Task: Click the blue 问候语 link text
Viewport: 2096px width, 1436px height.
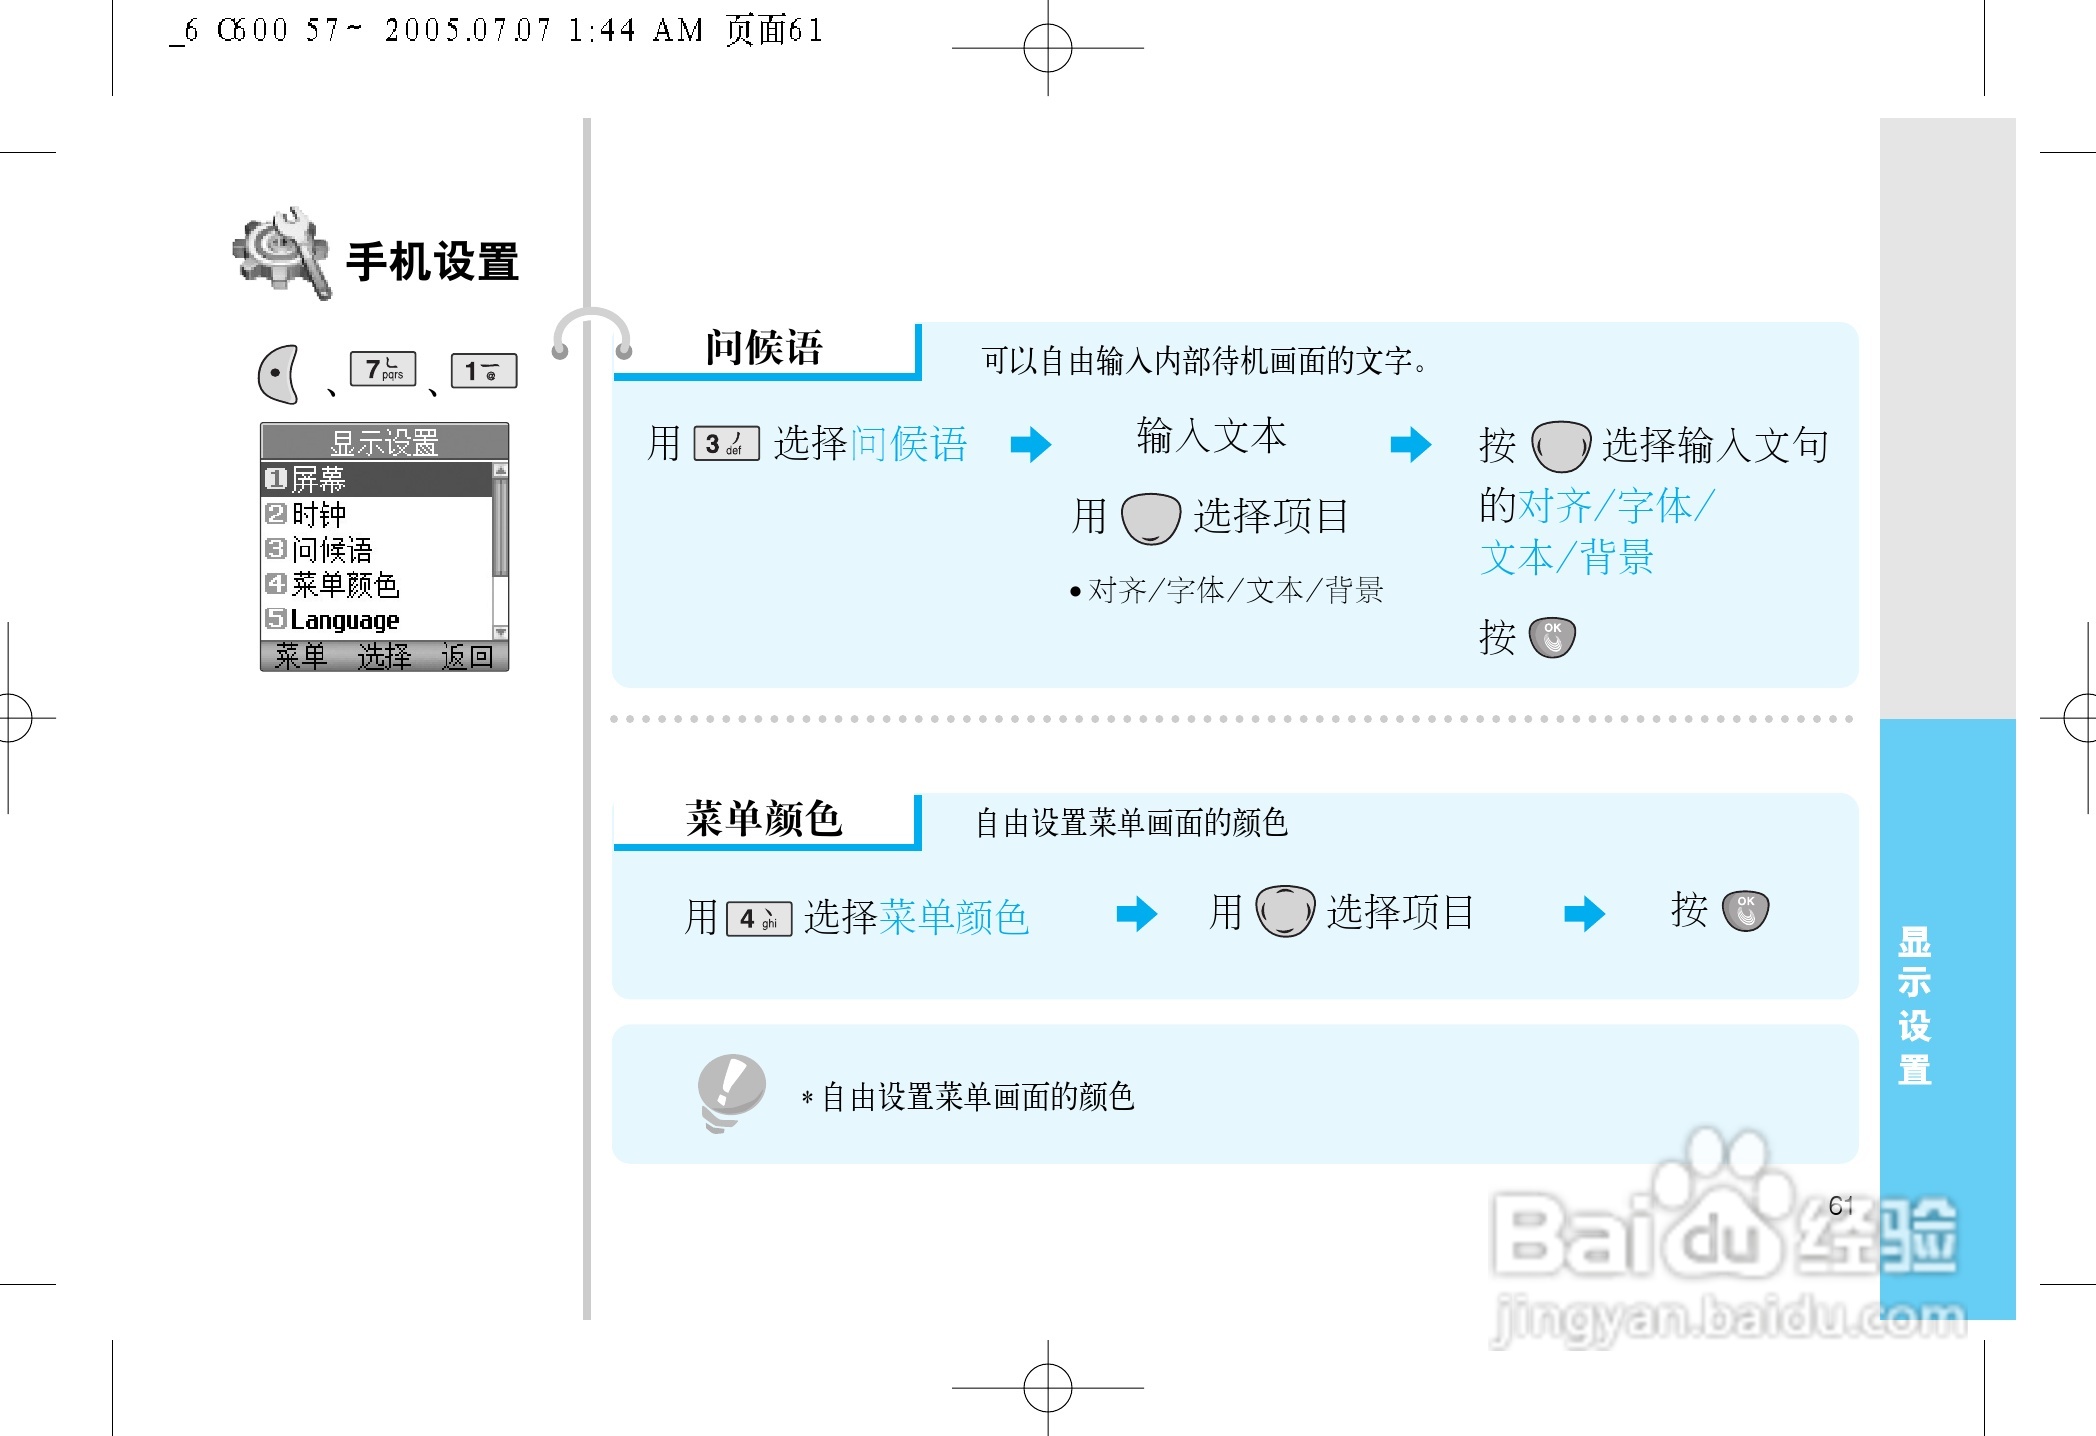Action: tap(909, 443)
